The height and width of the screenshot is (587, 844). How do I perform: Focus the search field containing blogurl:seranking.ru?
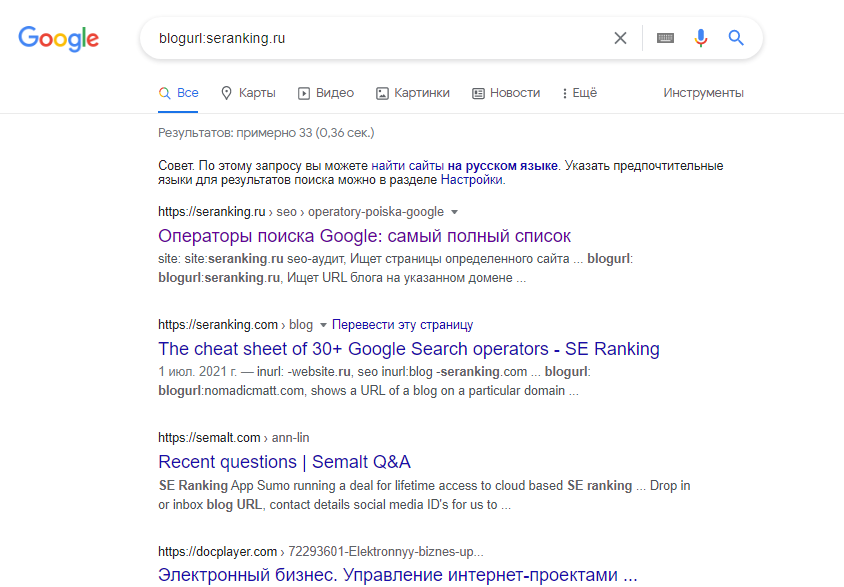pyautogui.click(x=377, y=38)
